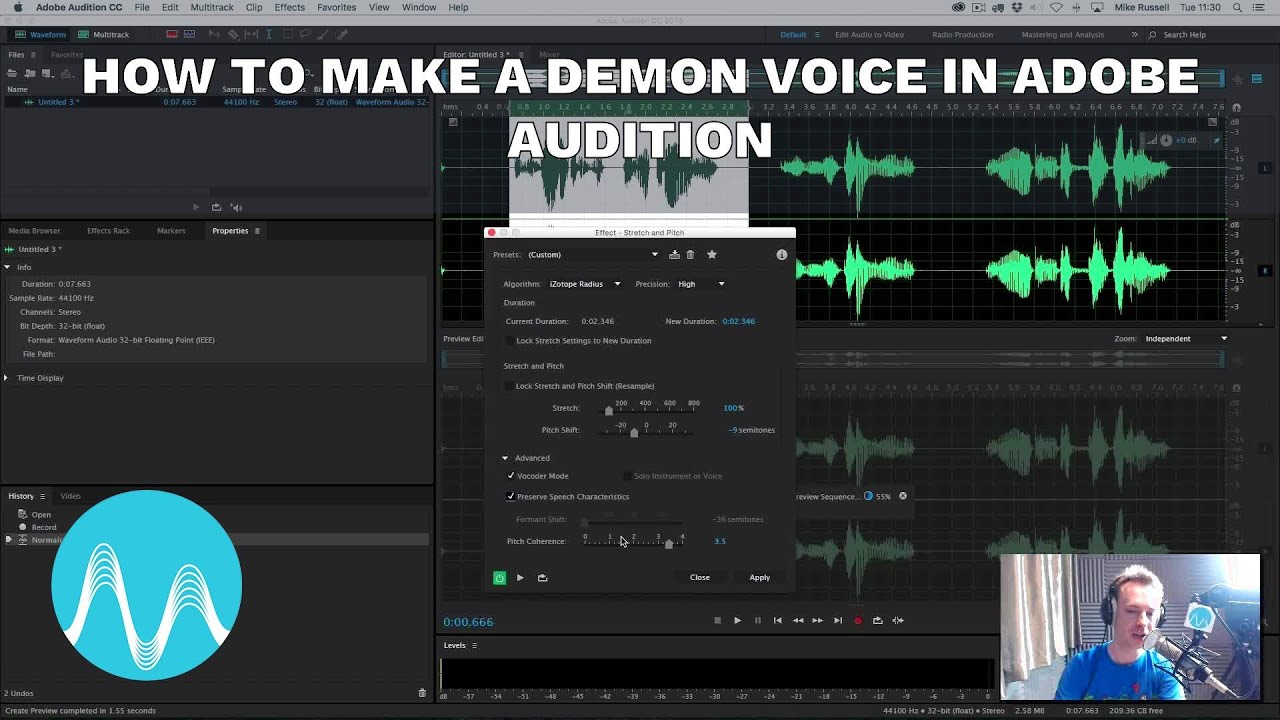
Task: Click Apply in Stretch and Pitch dialog
Action: [760, 577]
